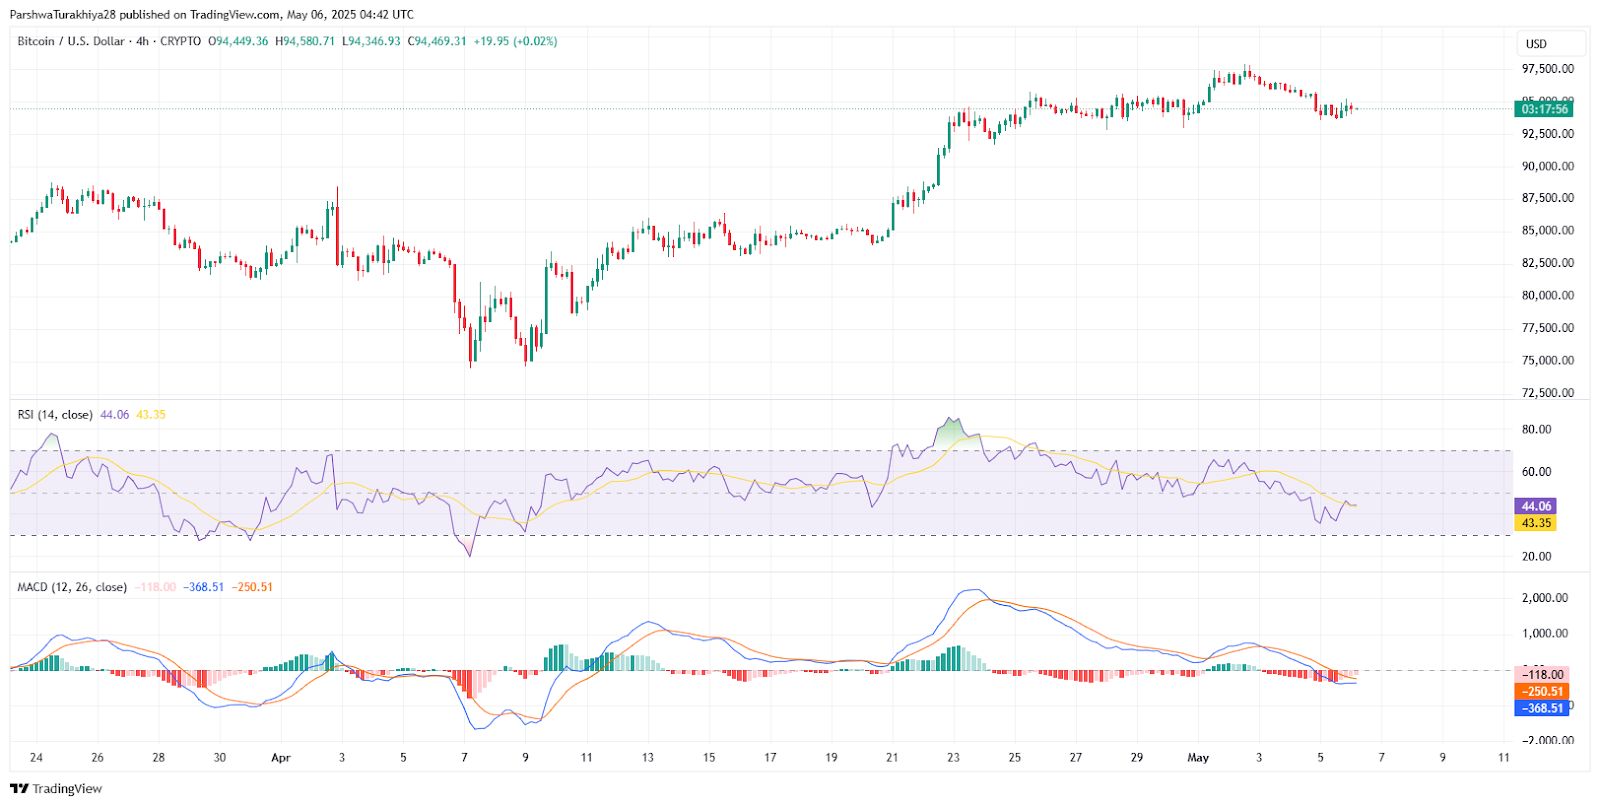The width and height of the screenshot is (1600, 806).
Task: Click the 80.00 RSI scale label
Action: (x=1536, y=429)
